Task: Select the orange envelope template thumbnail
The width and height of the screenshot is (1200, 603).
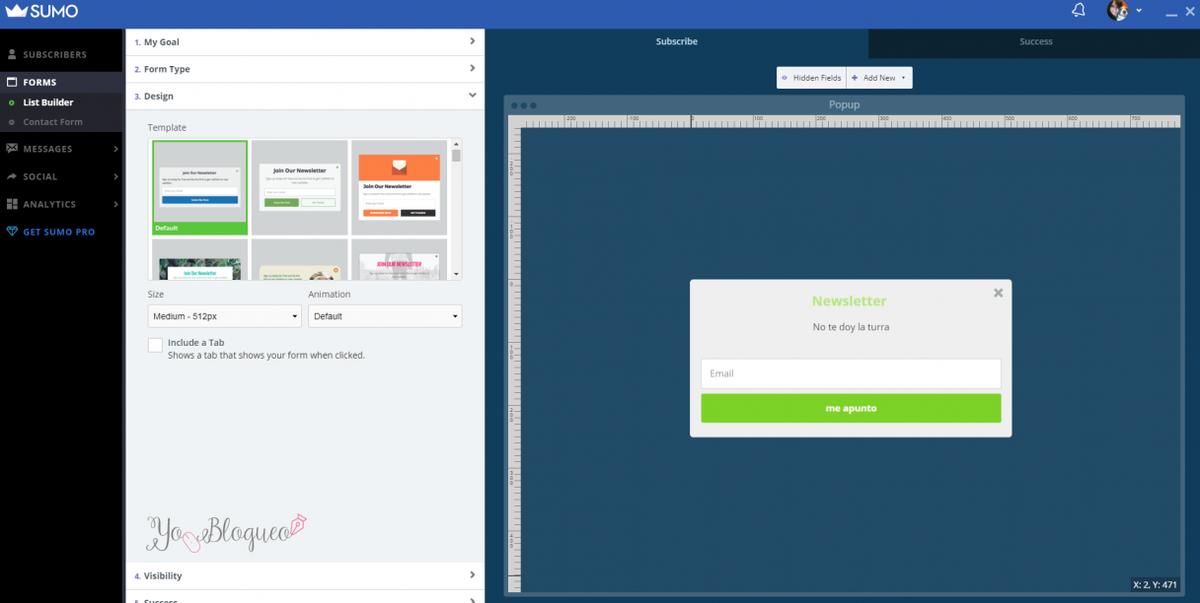Action: 399,187
